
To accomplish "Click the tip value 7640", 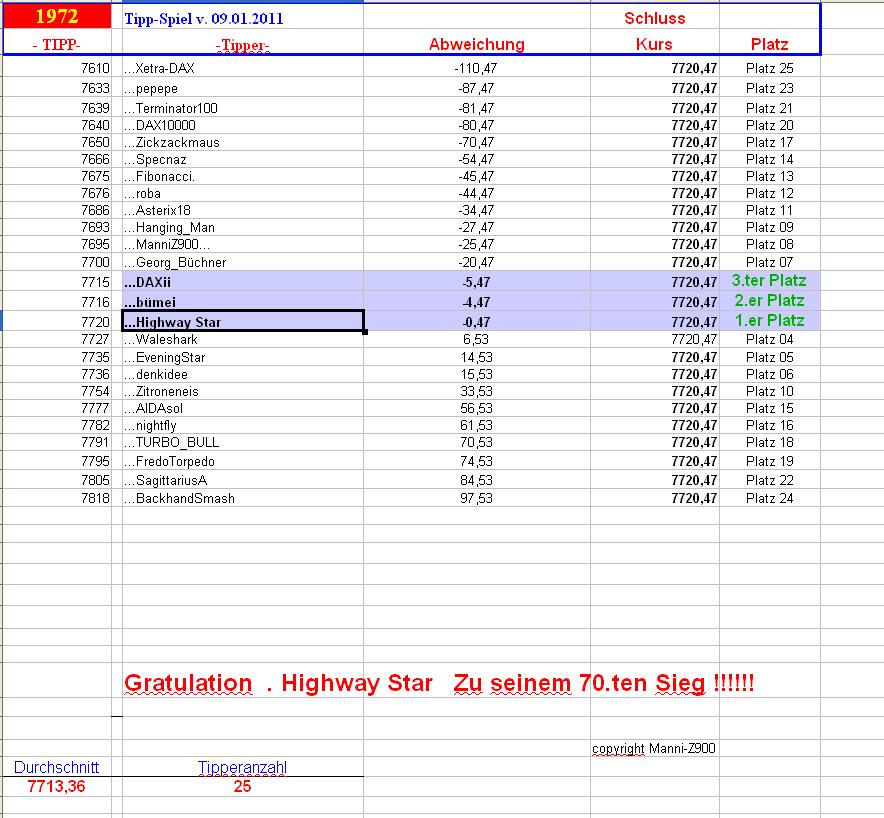I will (x=95, y=125).
